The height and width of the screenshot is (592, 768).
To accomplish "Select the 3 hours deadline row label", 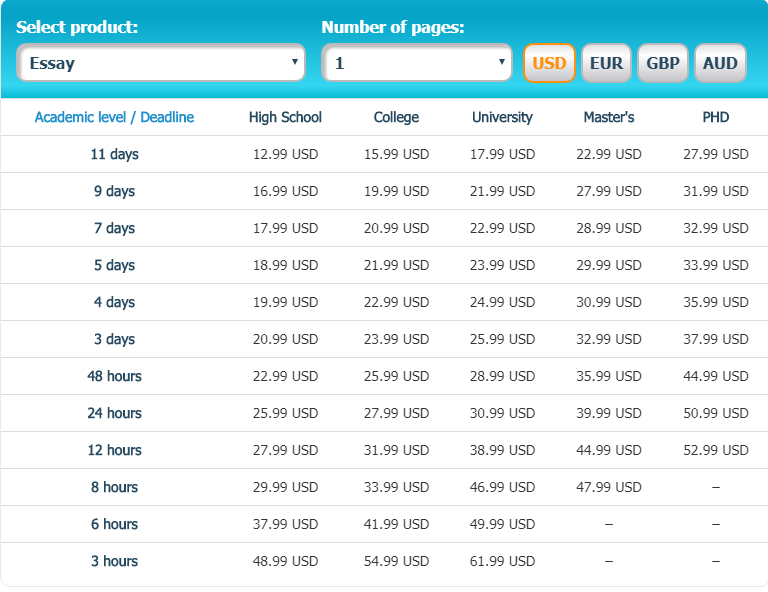I will [114, 561].
